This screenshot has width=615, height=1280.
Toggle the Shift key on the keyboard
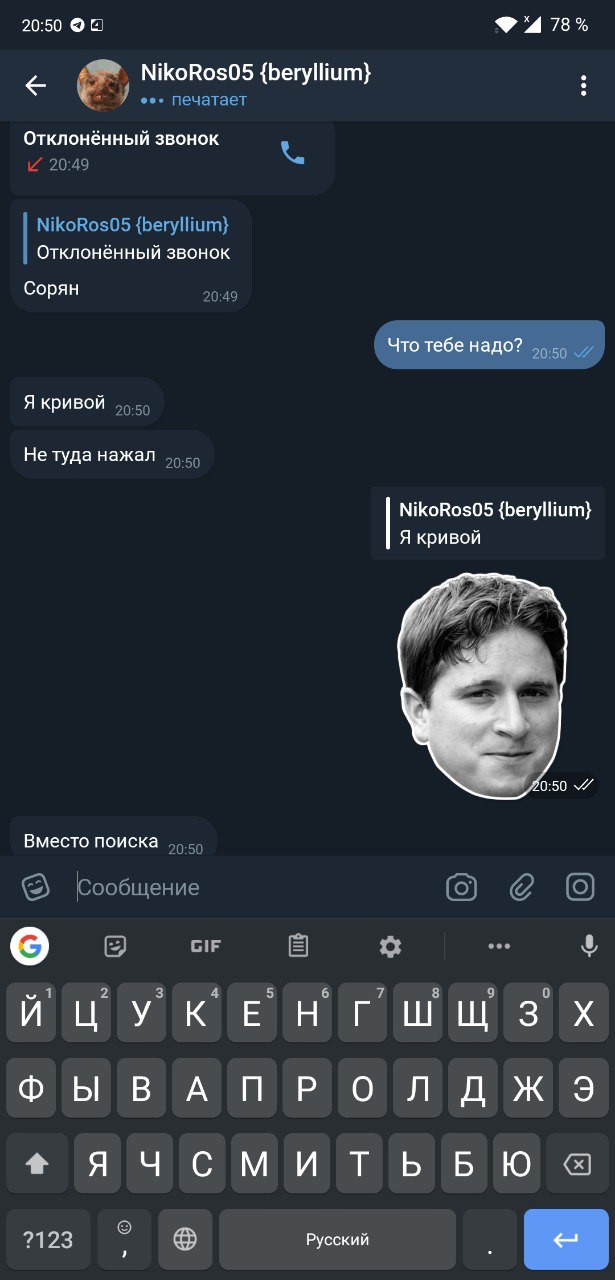coord(37,1163)
